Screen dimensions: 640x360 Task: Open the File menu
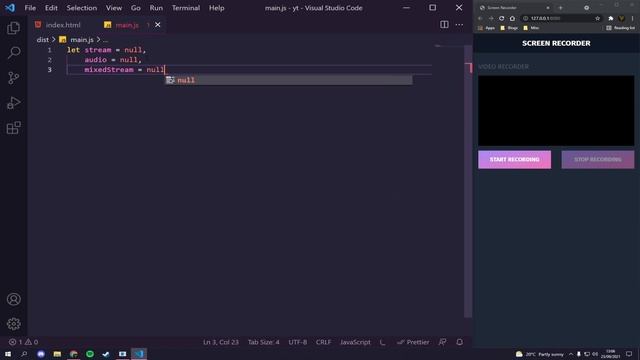30,8
